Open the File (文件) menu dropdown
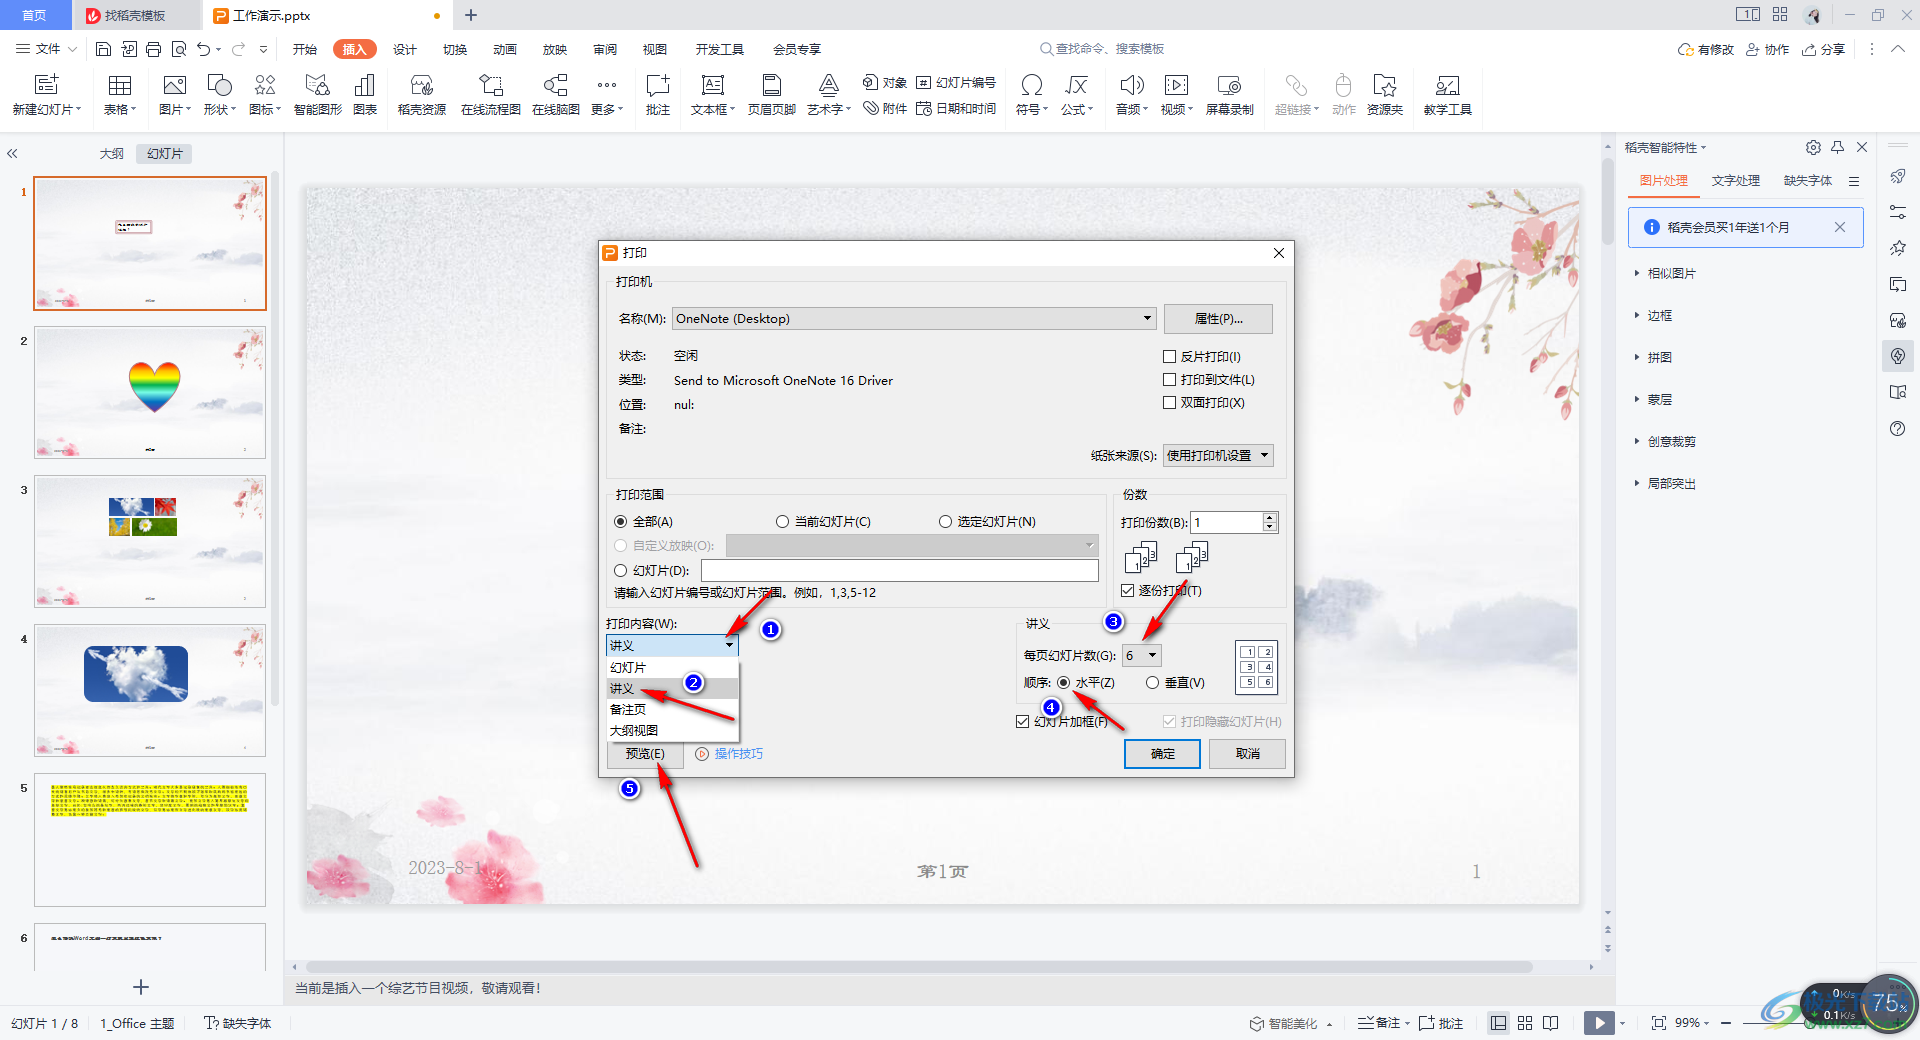The height and width of the screenshot is (1040, 1920). point(47,49)
